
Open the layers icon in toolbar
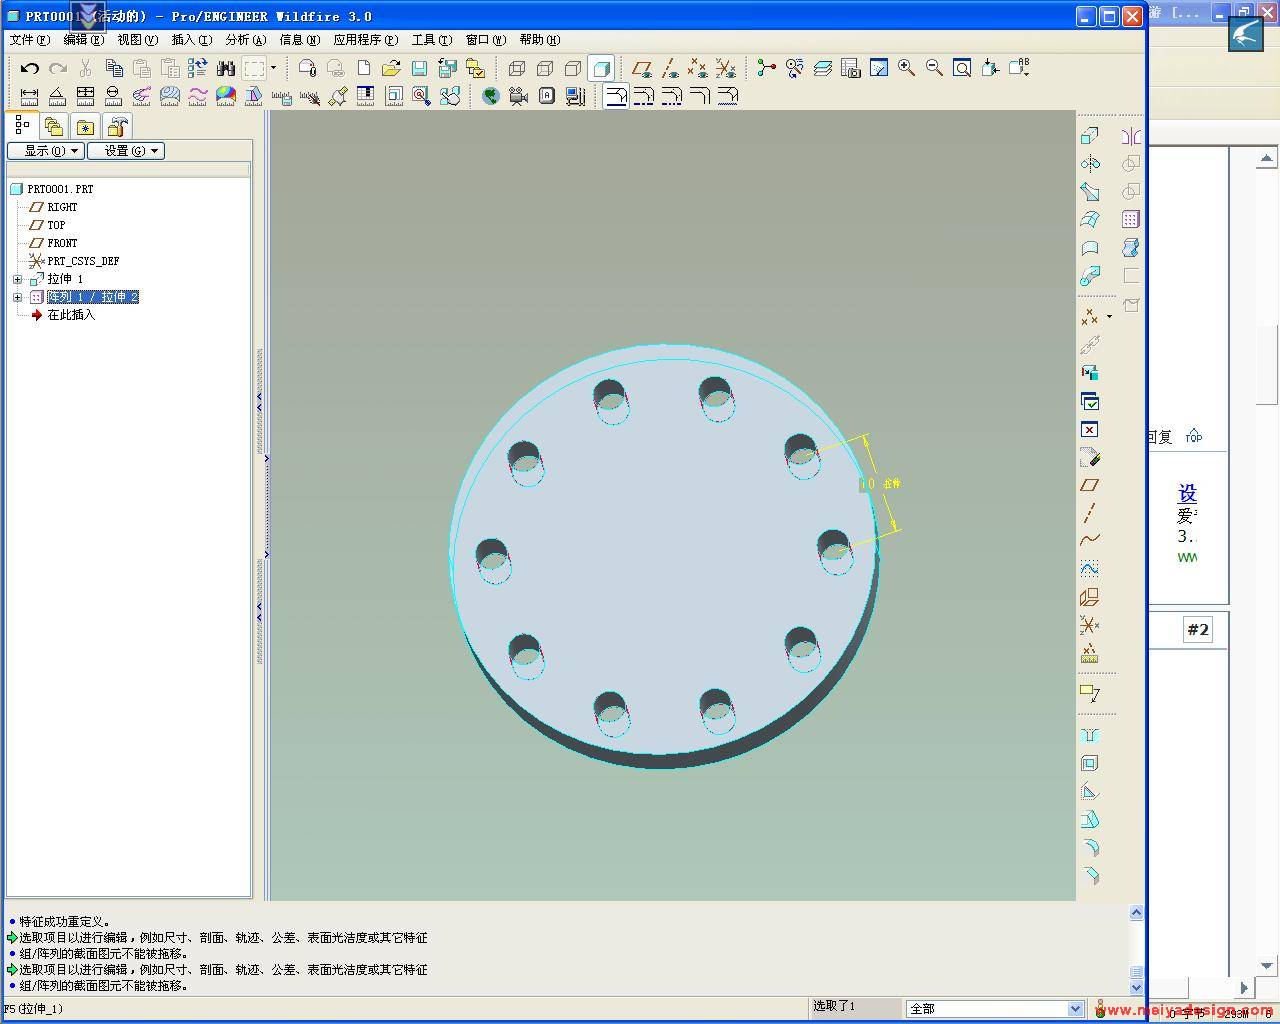822,68
